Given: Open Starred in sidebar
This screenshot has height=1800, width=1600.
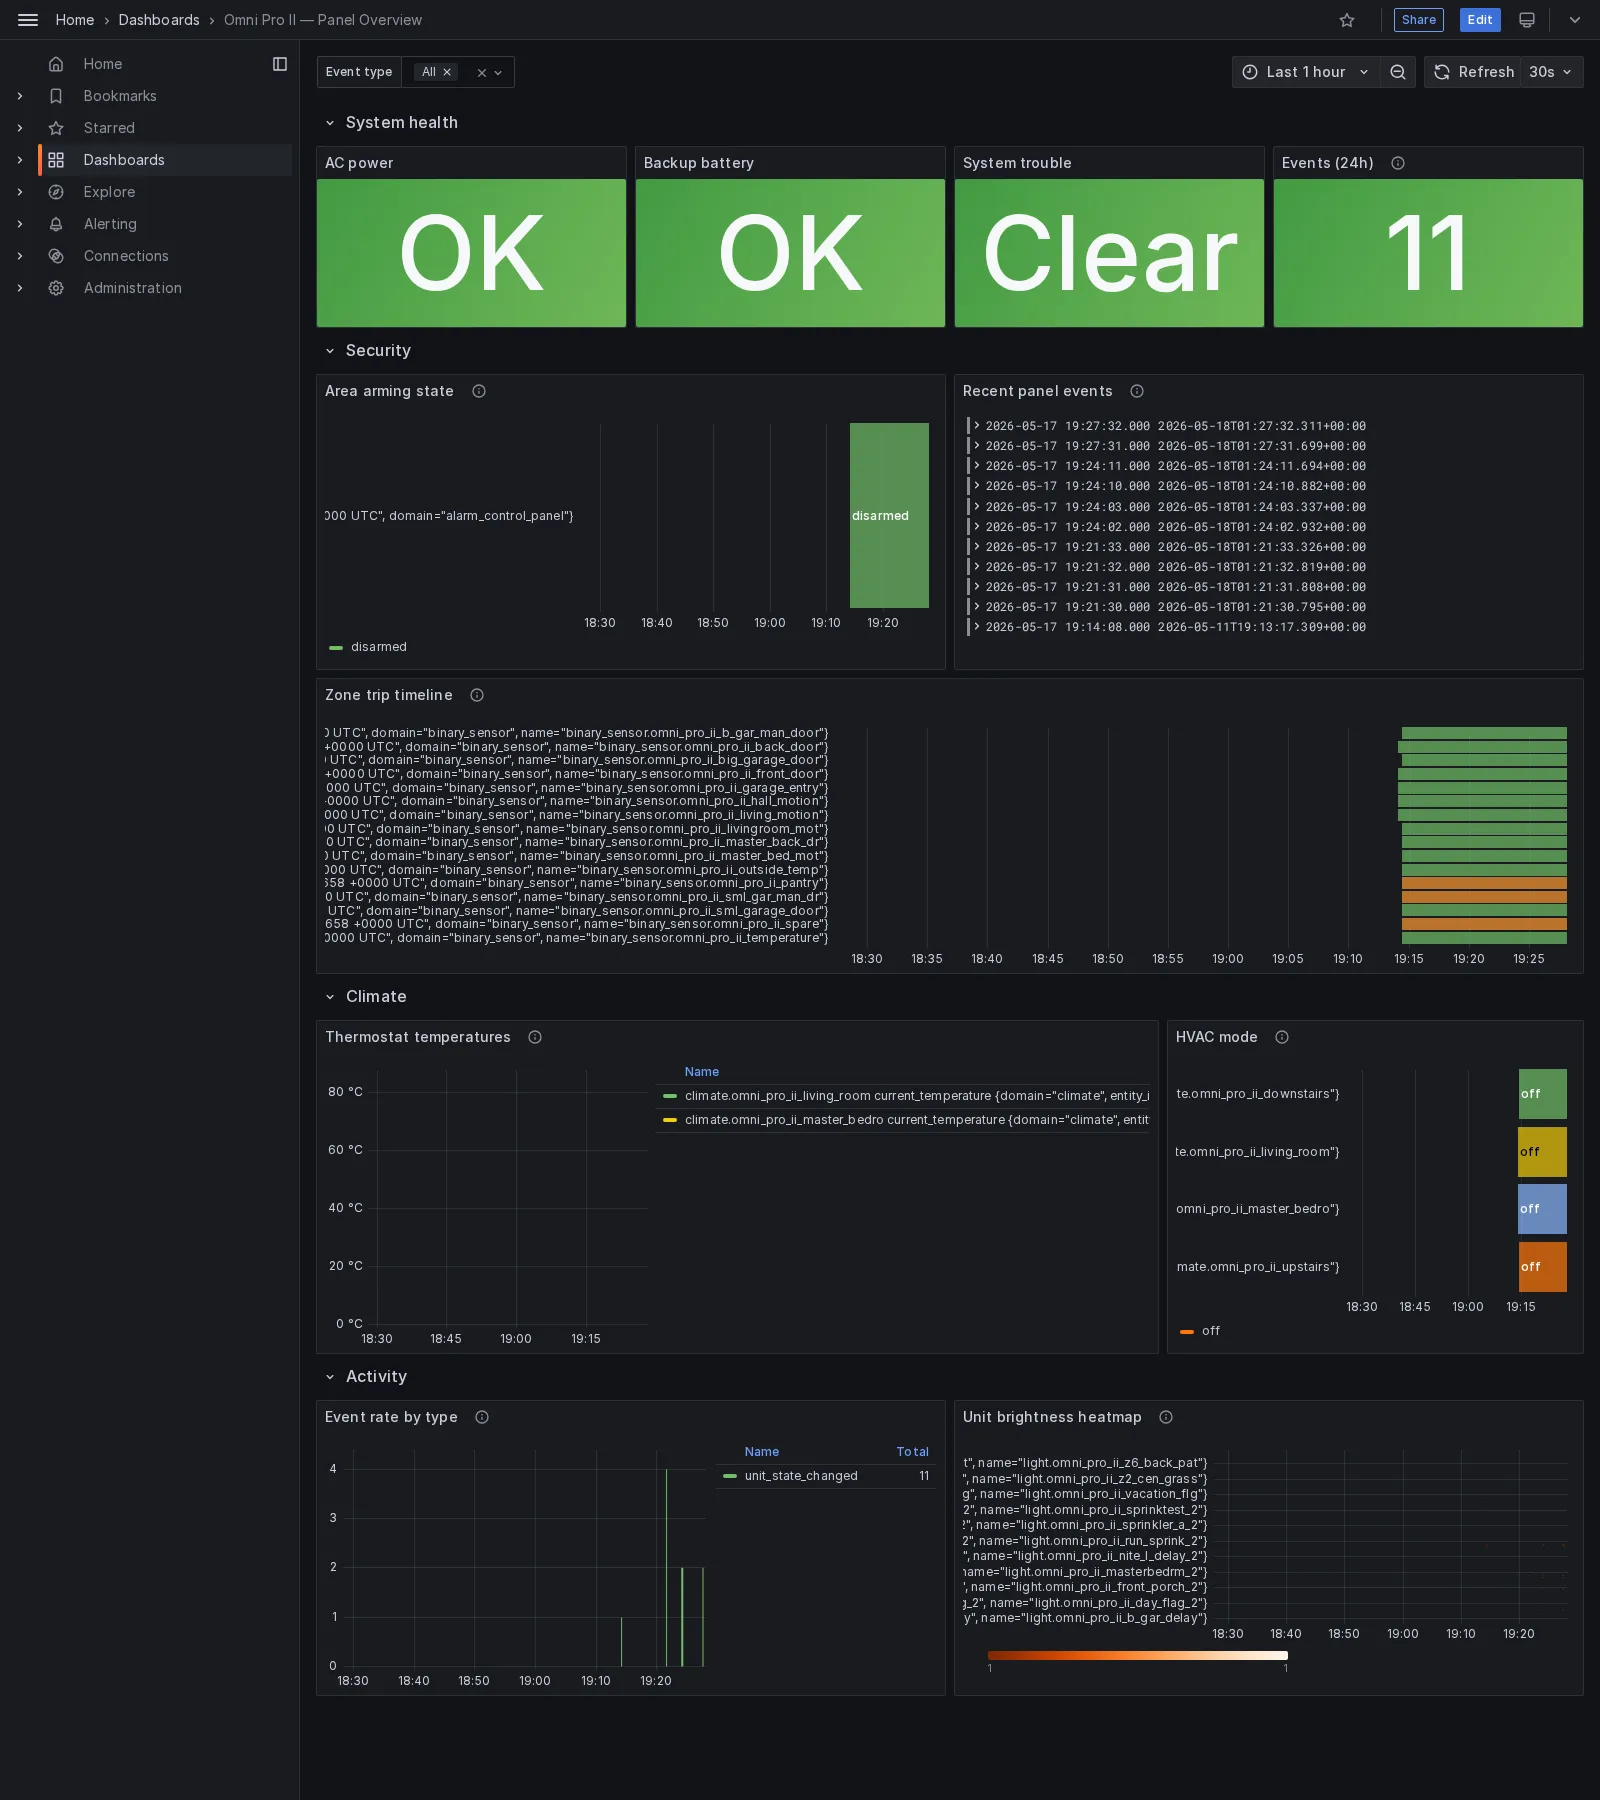Looking at the screenshot, I should point(109,128).
